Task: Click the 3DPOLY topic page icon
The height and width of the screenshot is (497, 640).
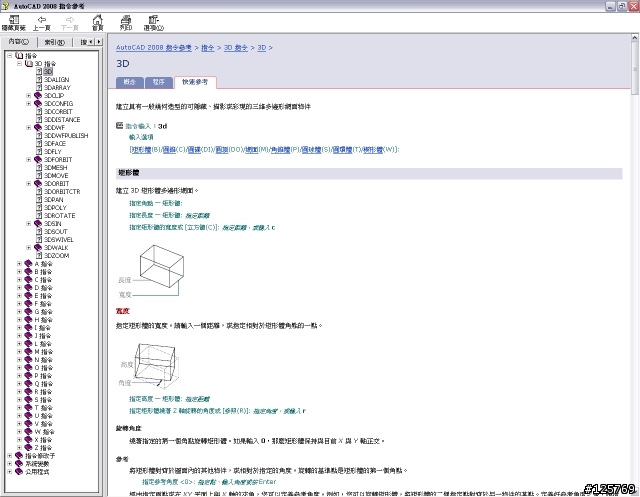Action: tap(39, 208)
